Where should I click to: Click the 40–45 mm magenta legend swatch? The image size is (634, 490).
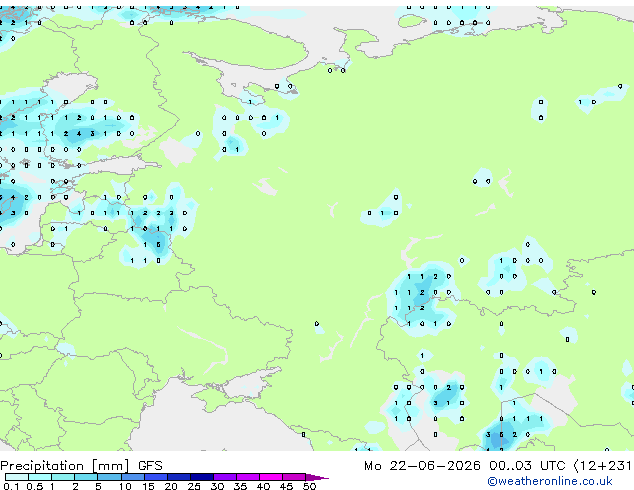(x=271, y=477)
